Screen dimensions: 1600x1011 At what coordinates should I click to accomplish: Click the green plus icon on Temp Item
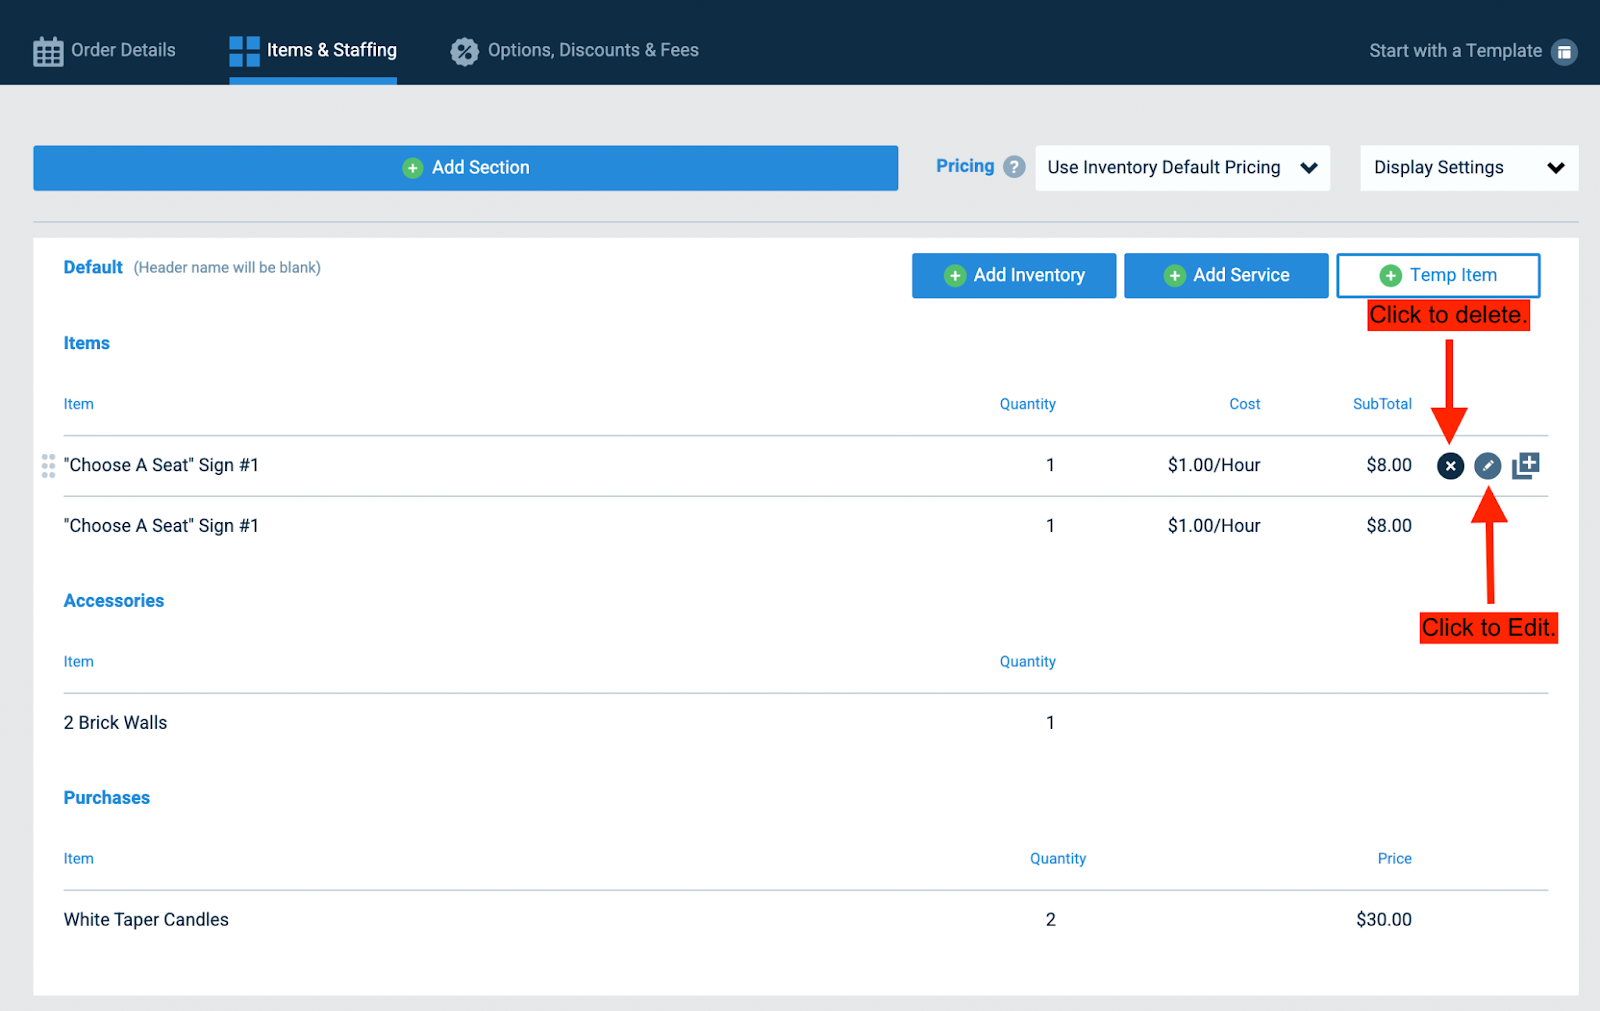1390,275
